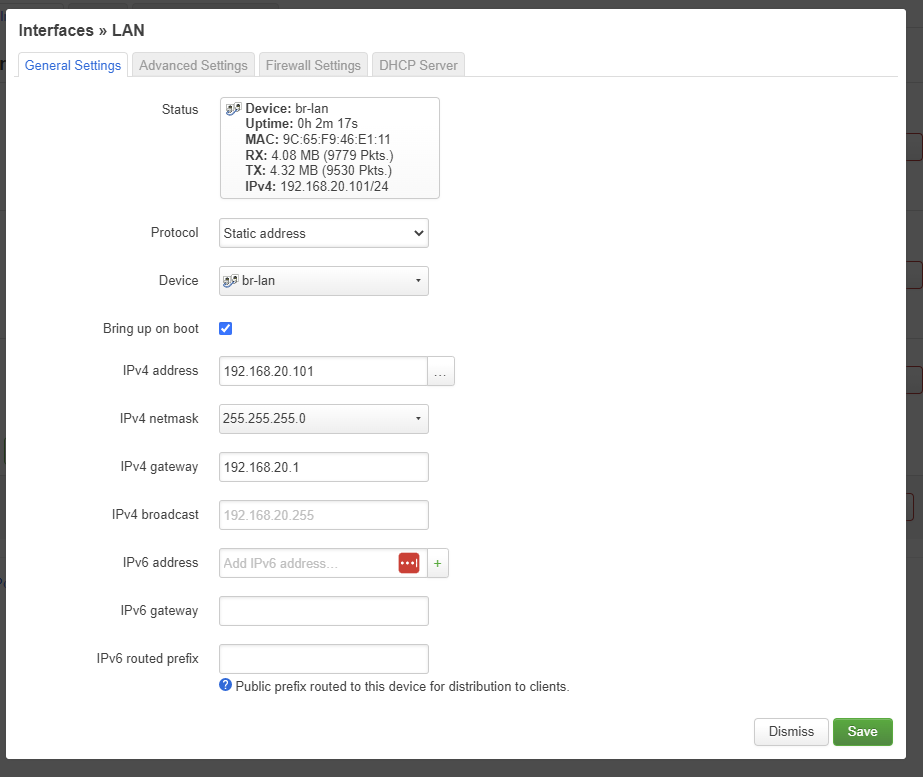This screenshot has width=923, height=777.
Task: Click into the IPv6 gateway field
Action: [x=323, y=611]
